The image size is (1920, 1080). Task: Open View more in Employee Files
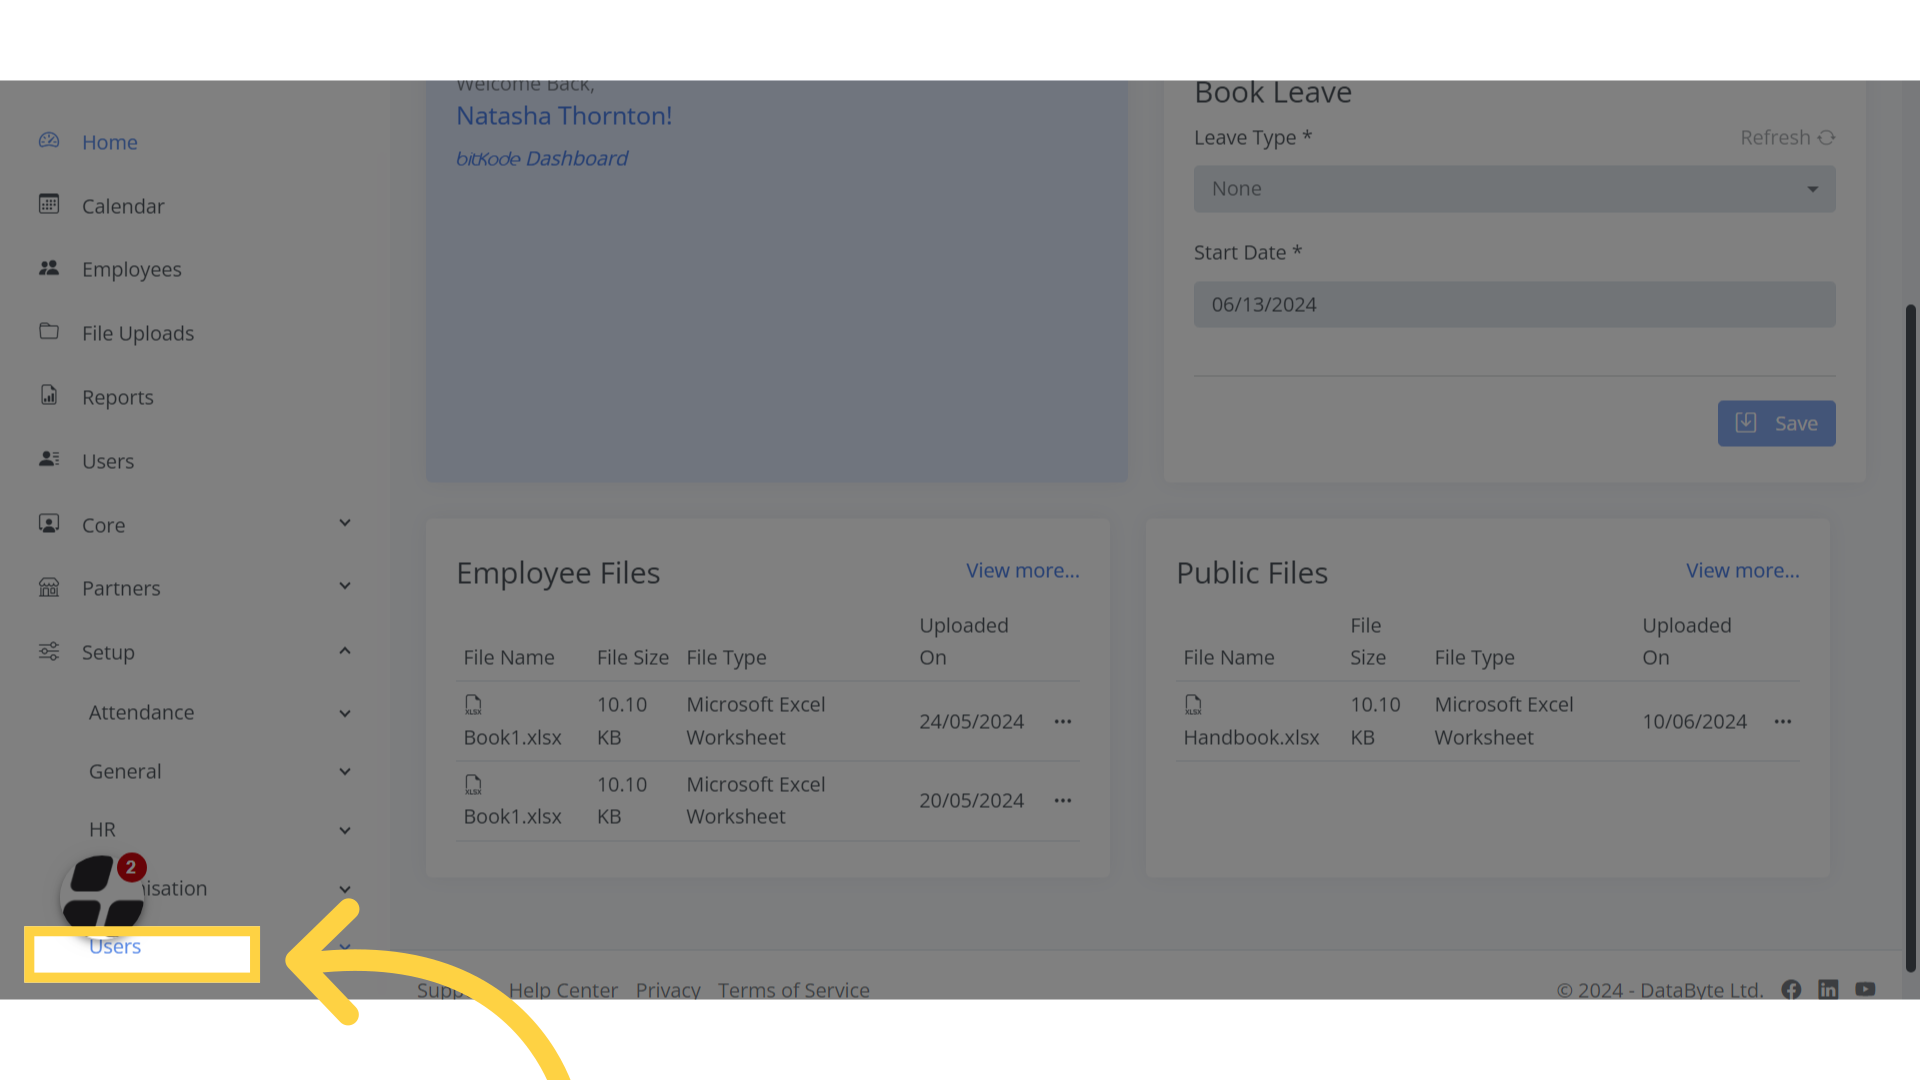point(1022,570)
